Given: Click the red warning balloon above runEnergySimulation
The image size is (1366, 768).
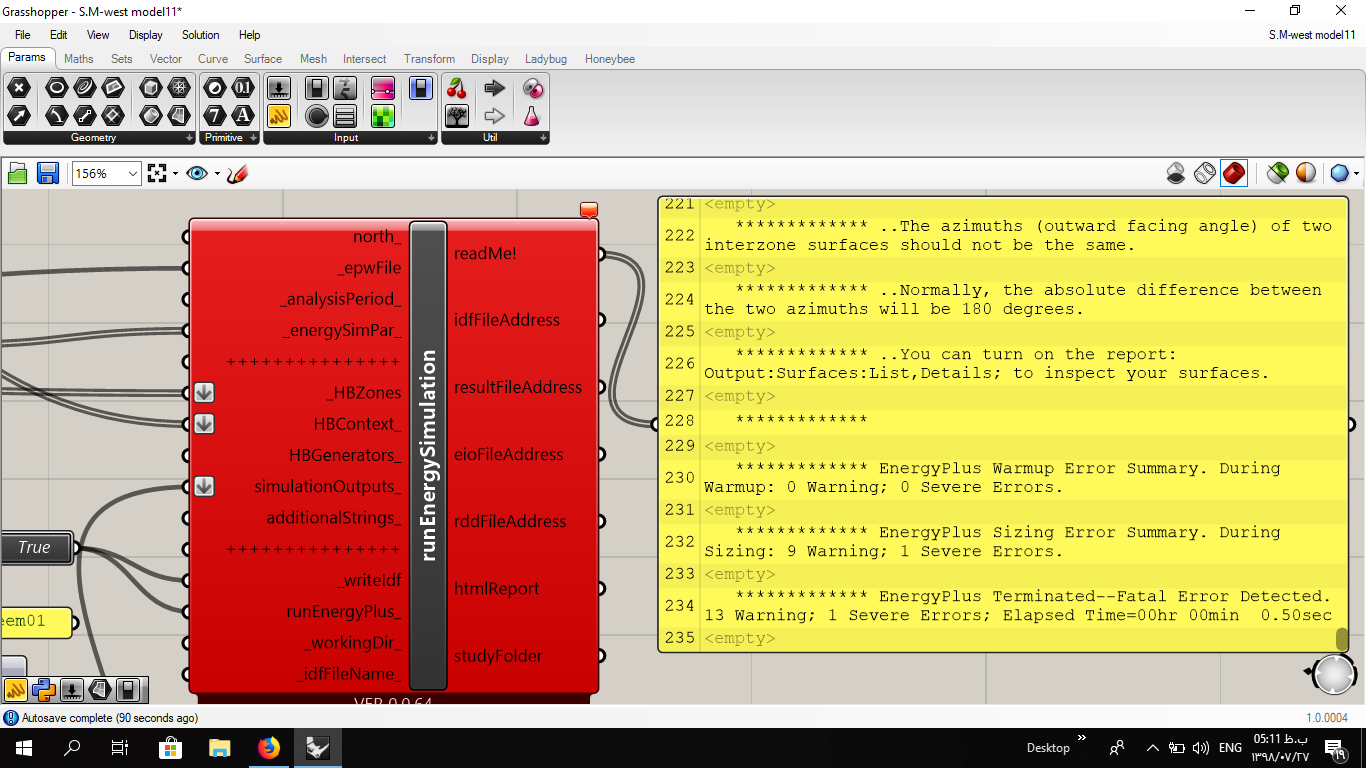Looking at the screenshot, I should pos(589,210).
